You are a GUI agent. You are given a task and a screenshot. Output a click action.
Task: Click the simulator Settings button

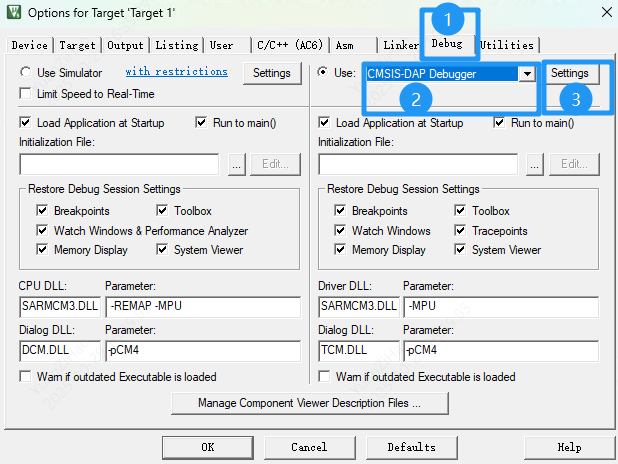271,73
